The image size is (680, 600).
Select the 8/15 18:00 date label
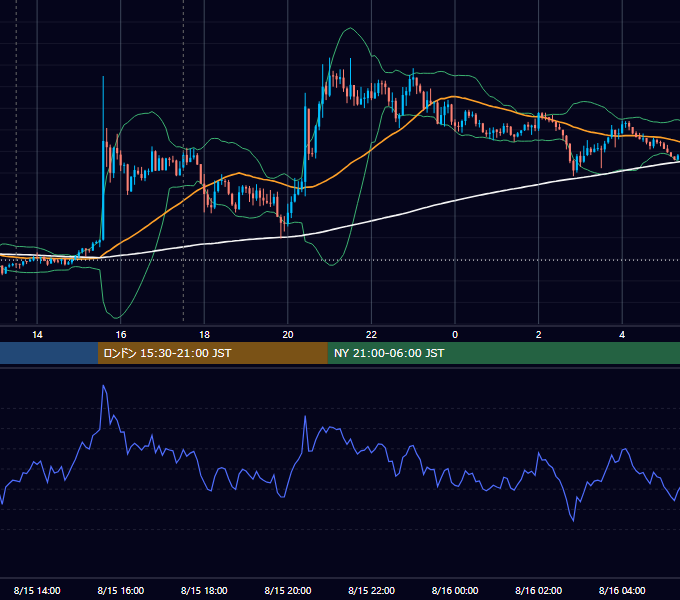click(x=204, y=590)
